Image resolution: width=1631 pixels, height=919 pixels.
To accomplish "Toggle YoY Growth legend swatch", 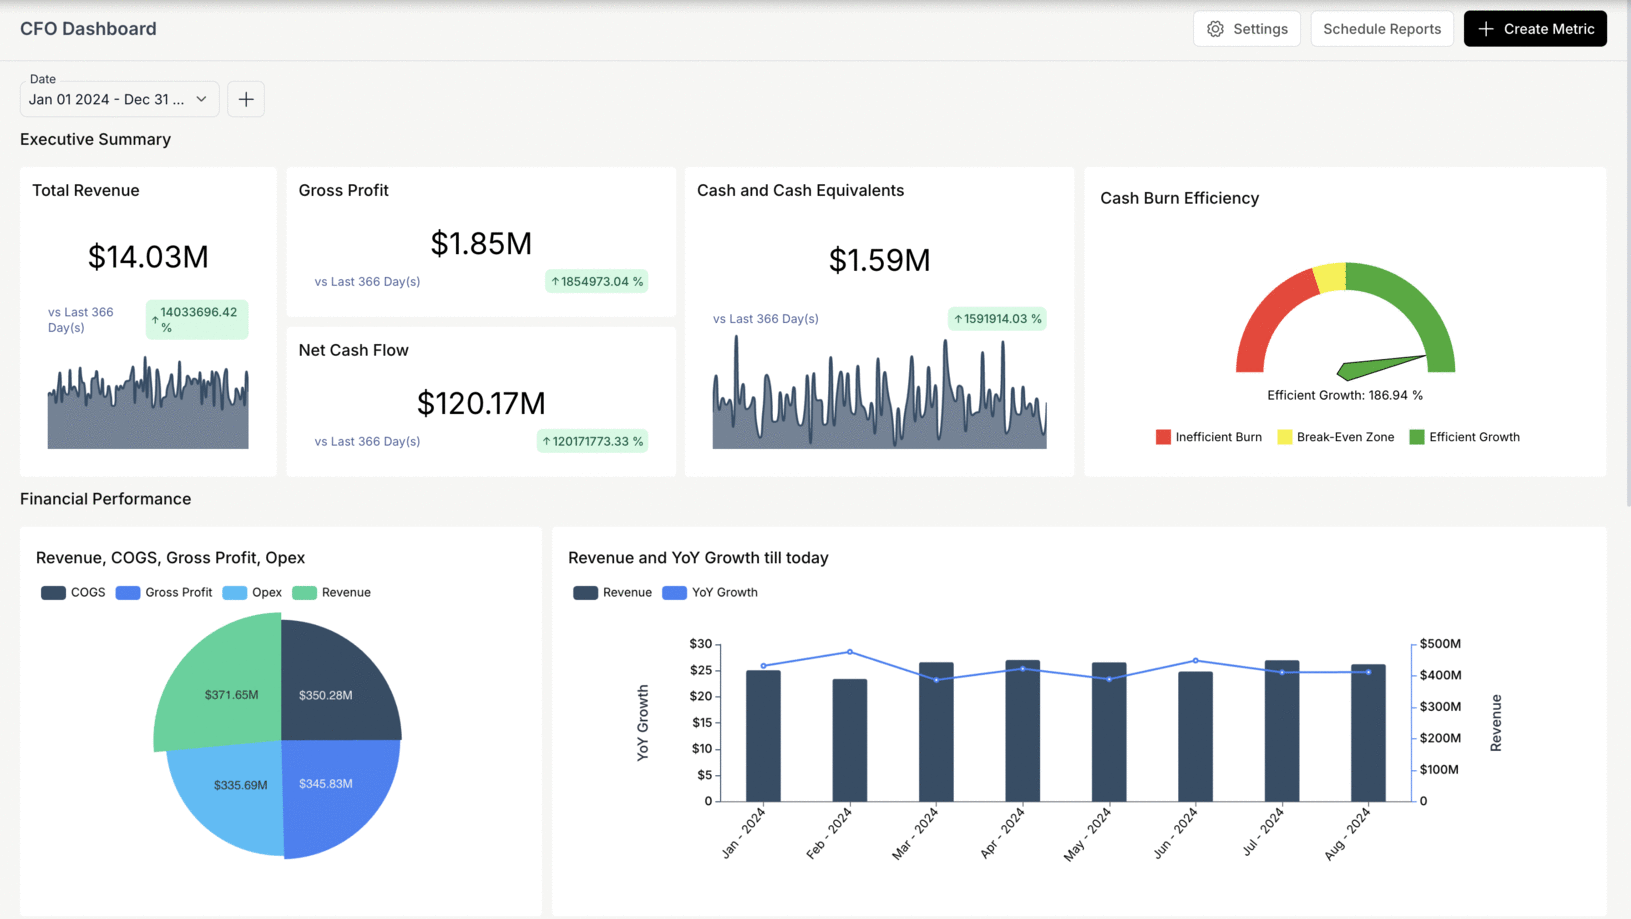I will tap(675, 593).
